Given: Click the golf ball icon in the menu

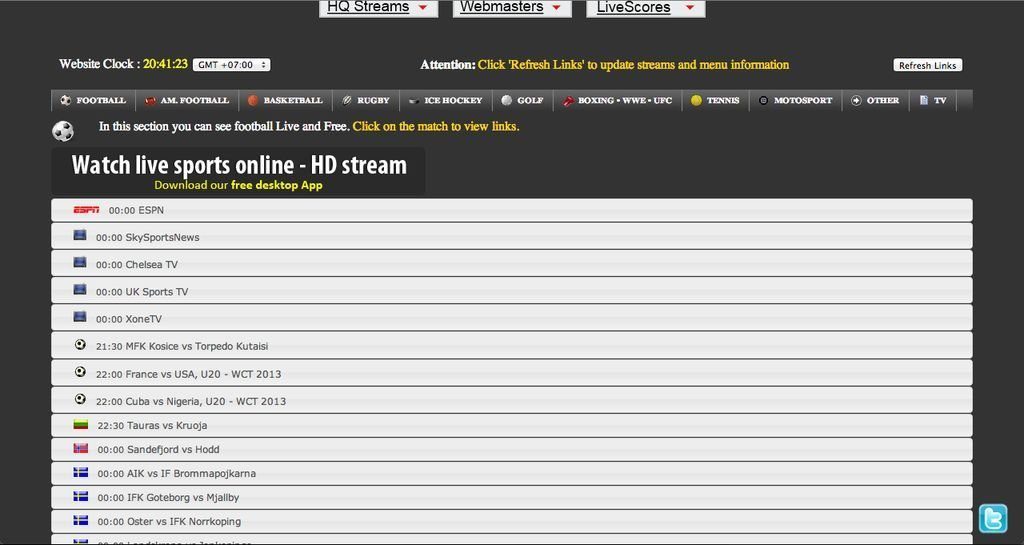Looking at the screenshot, I should (507, 101).
